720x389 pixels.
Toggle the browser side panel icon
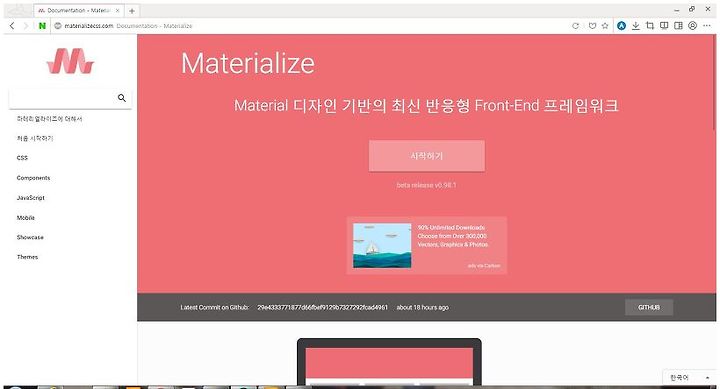678,26
